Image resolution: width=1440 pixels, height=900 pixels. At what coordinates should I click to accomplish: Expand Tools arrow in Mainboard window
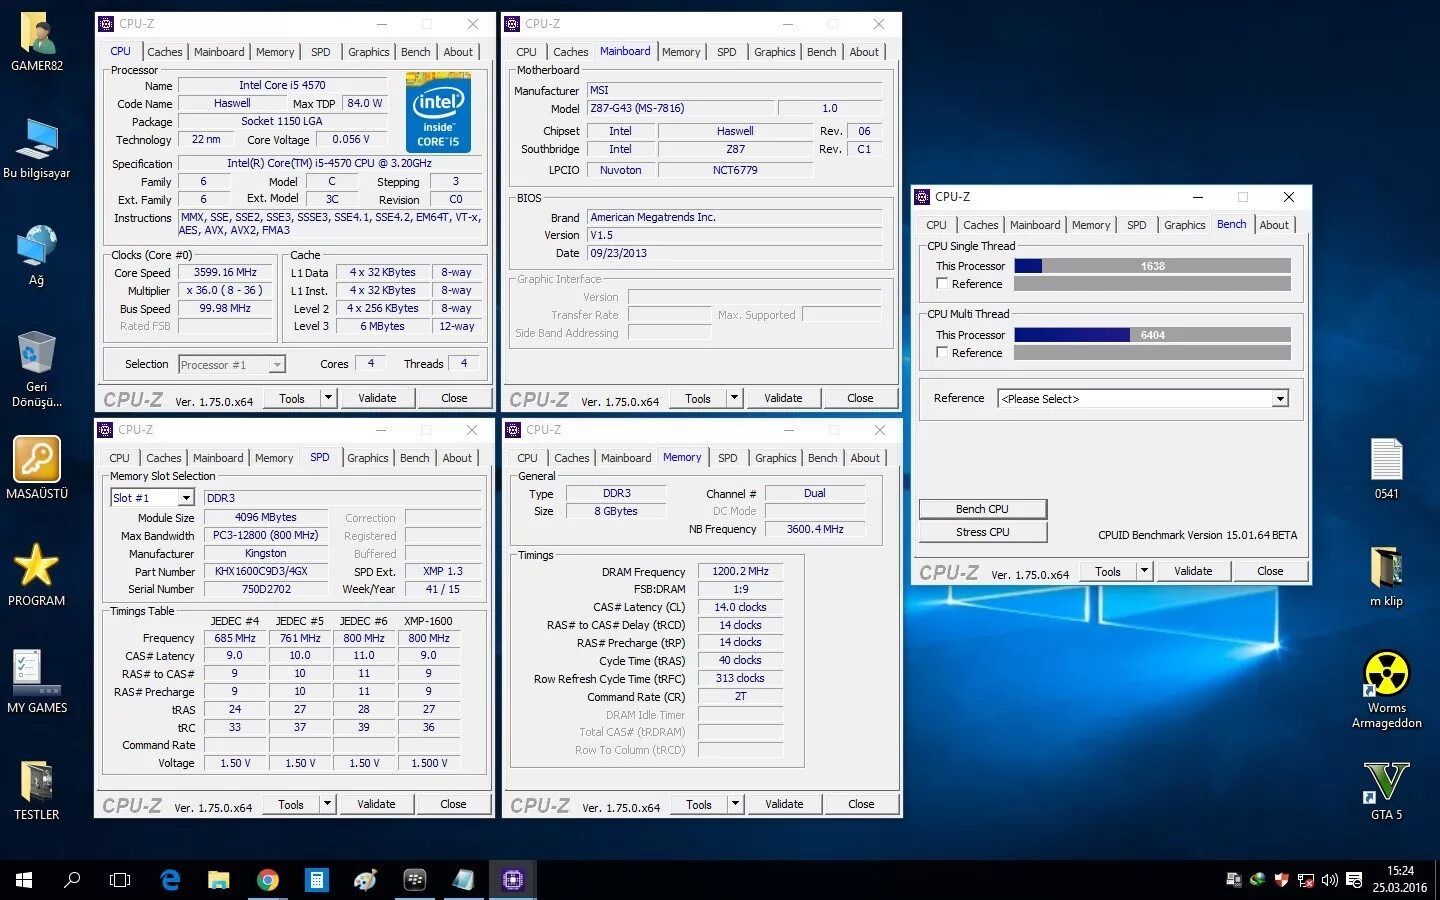point(734,398)
